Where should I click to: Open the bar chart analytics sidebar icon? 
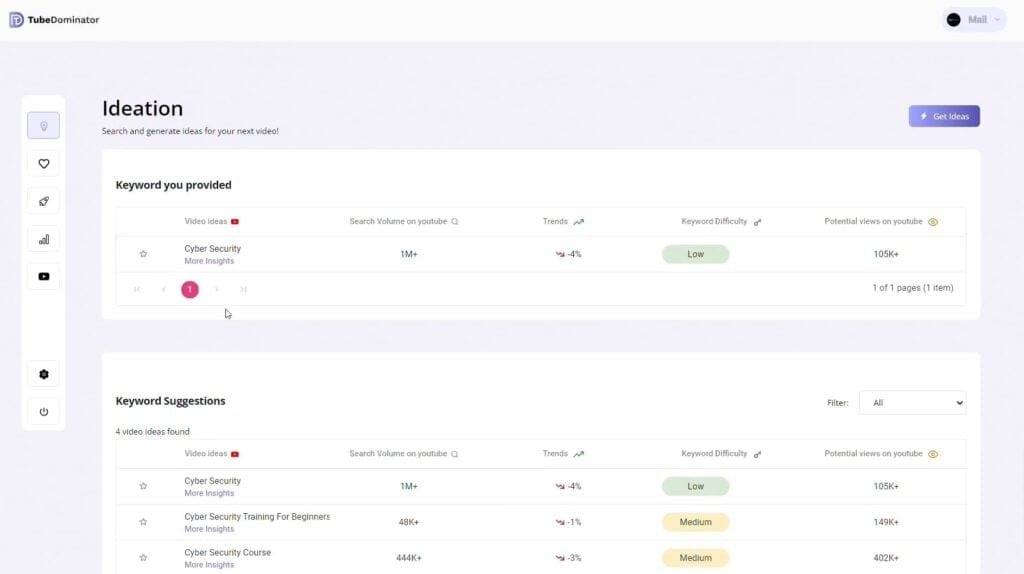(x=43, y=239)
